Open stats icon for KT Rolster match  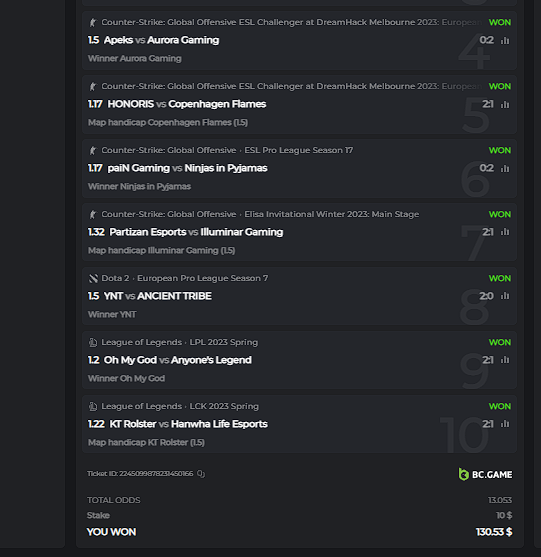tap(505, 424)
